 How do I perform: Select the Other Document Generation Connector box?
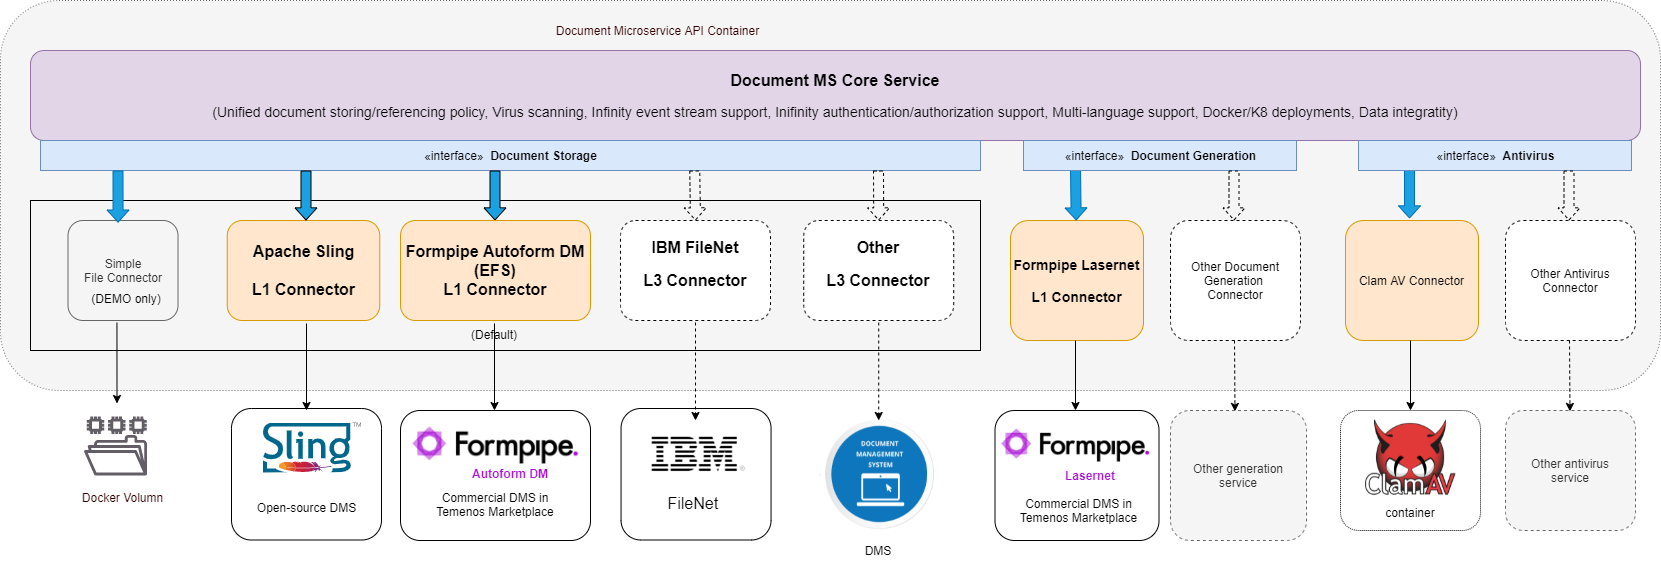(x=1235, y=281)
